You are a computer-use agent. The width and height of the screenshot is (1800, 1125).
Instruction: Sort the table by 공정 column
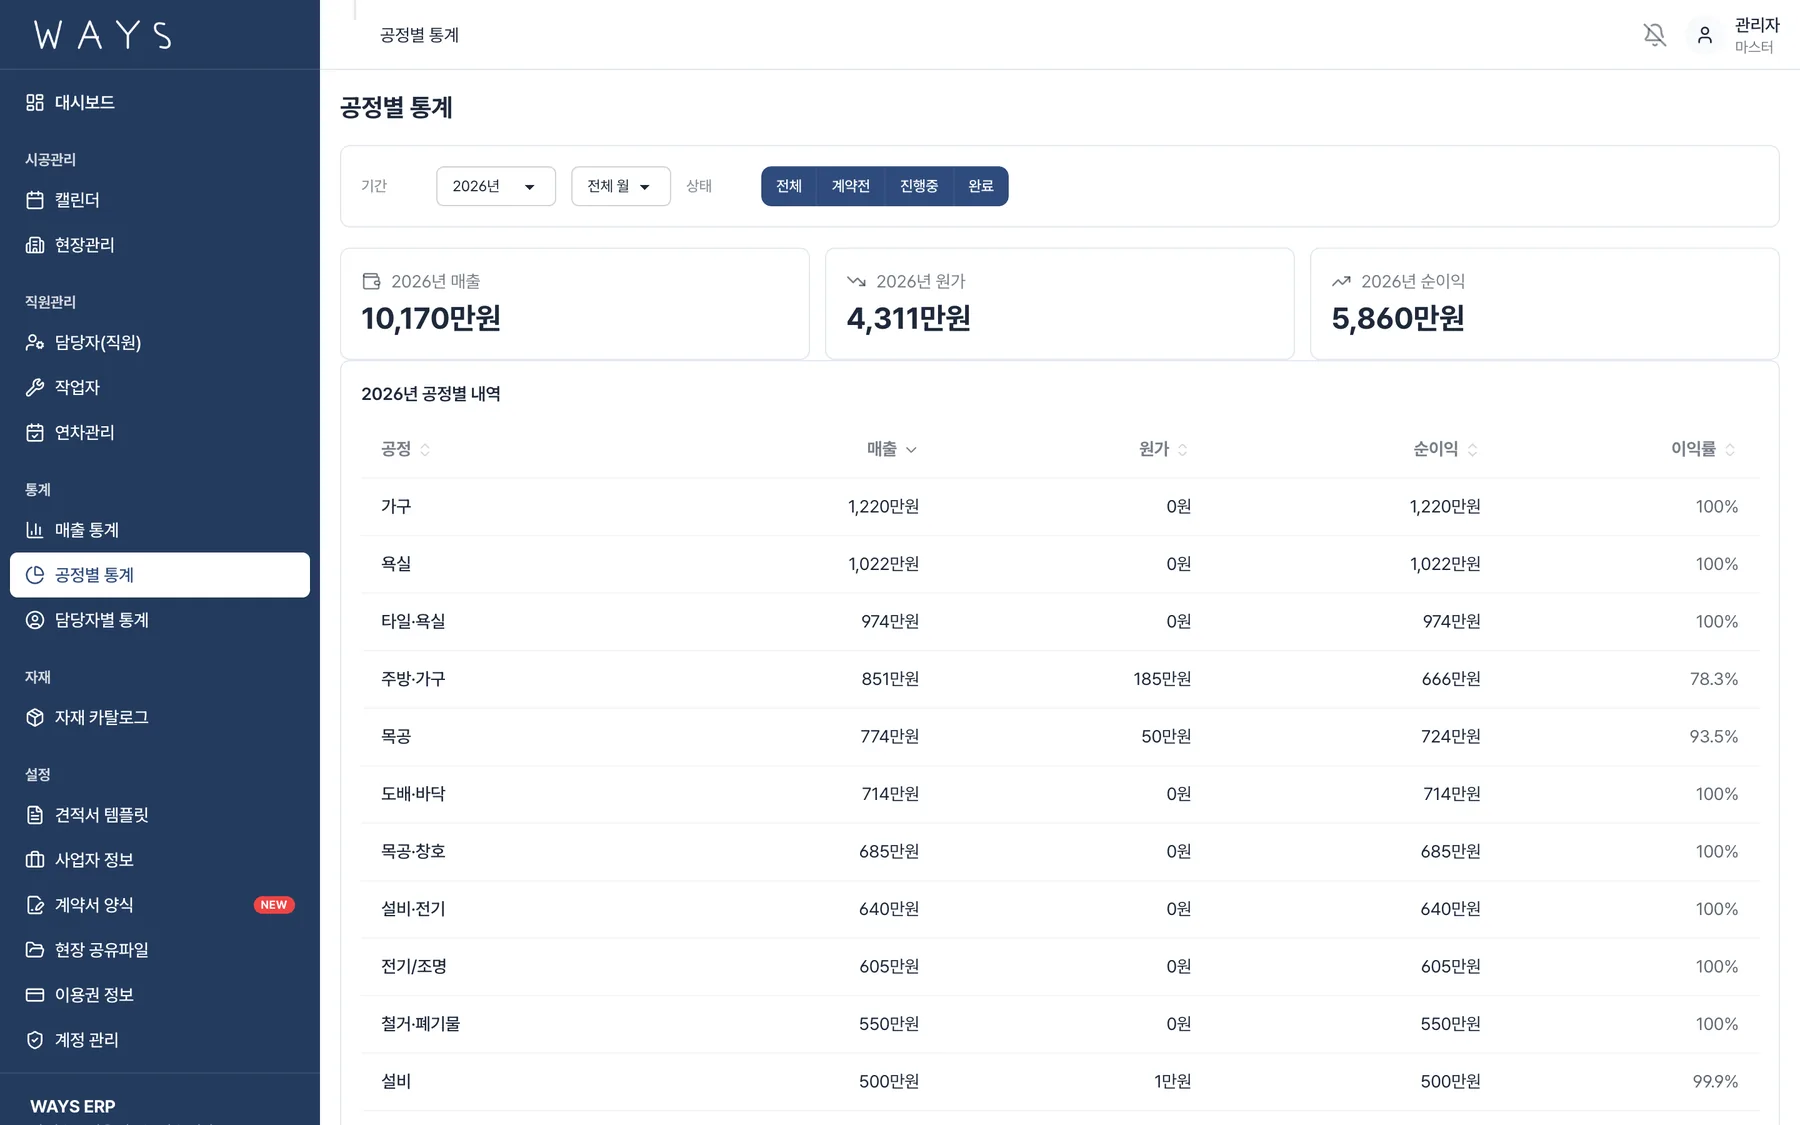pos(405,449)
